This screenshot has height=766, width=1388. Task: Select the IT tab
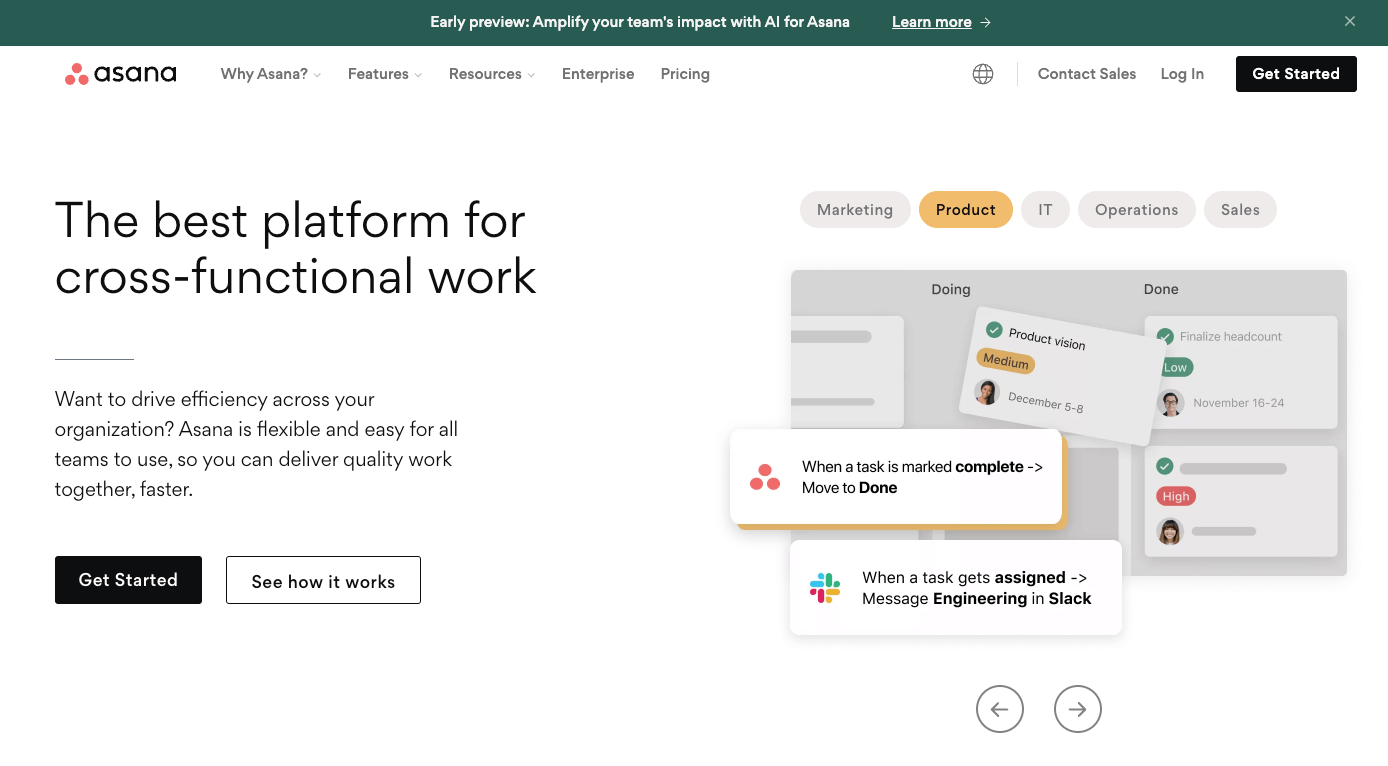click(1045, 210)
